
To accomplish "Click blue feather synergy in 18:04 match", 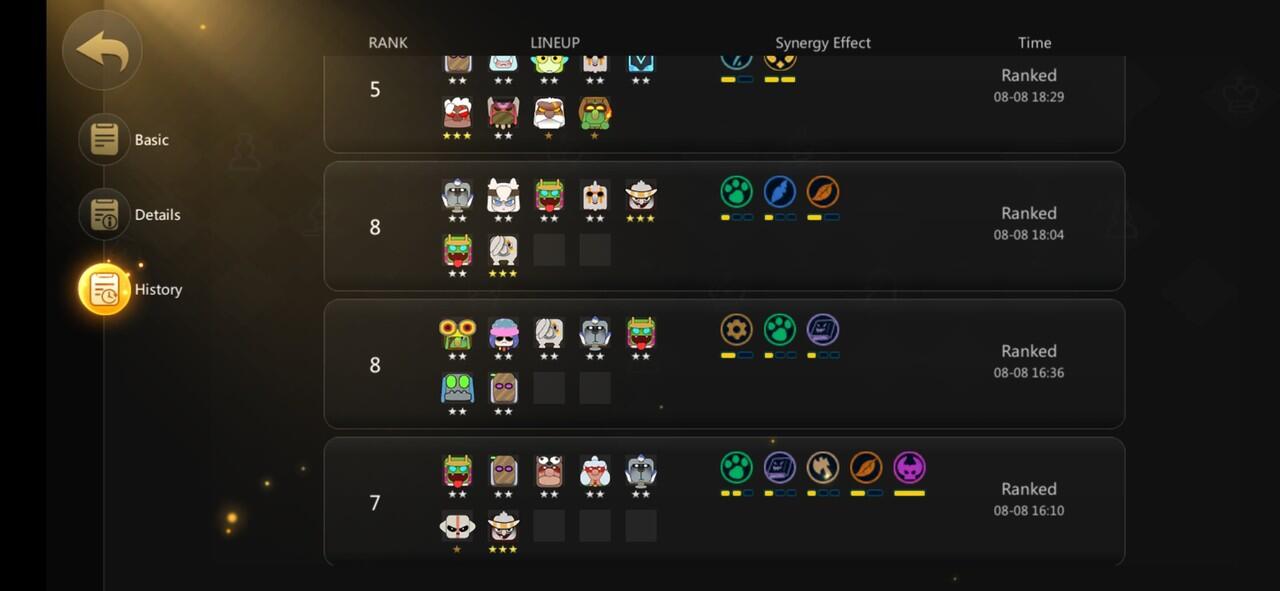I will [780, 191].
